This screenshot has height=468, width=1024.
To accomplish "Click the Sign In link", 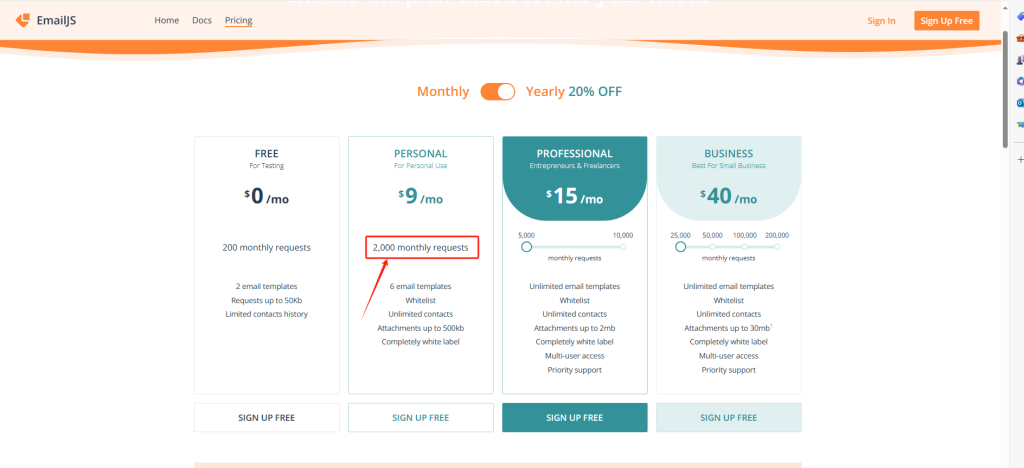I will [x=882, y=21].
